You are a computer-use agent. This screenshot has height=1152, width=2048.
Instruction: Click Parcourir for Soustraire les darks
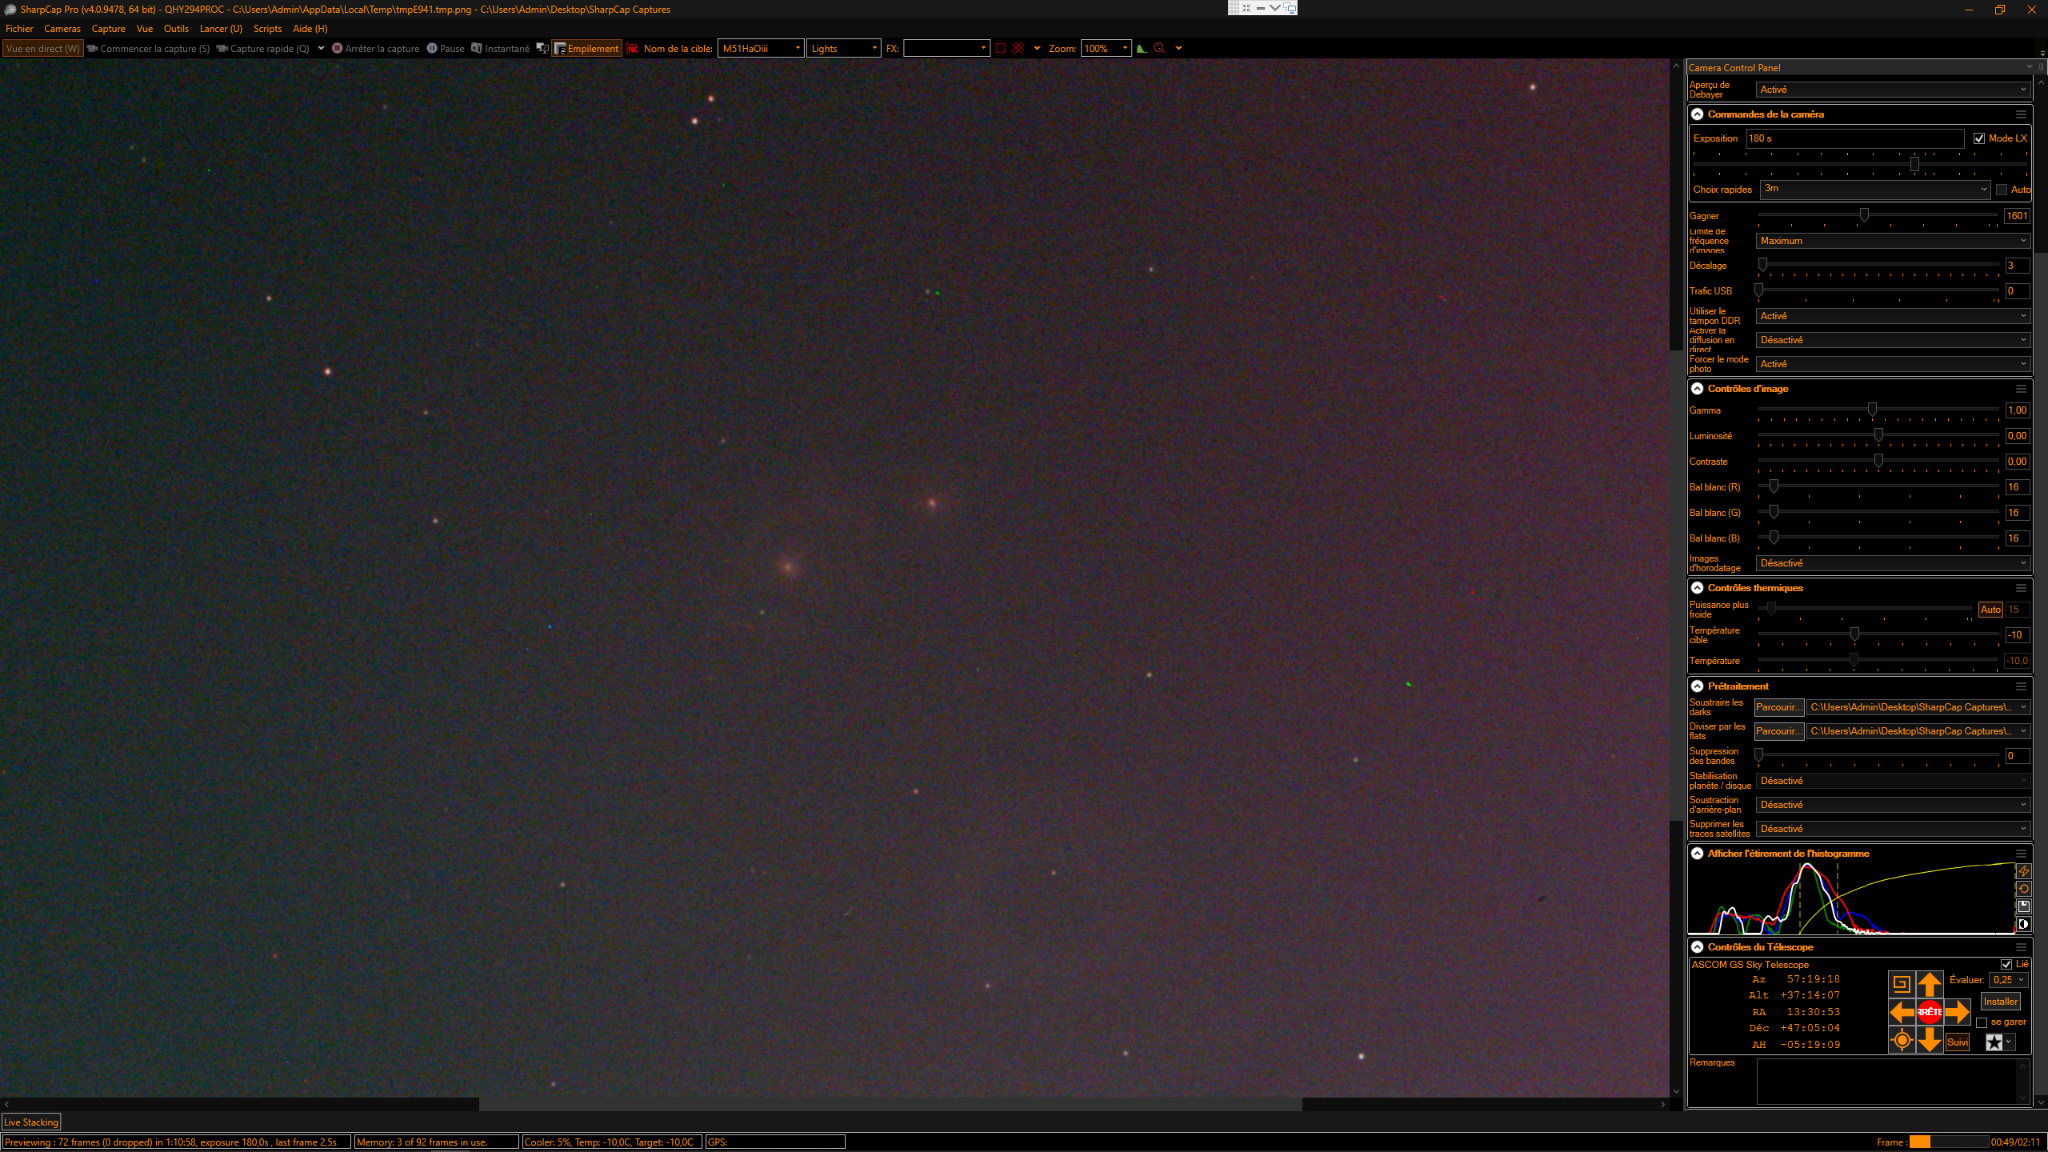[1778, 707]
